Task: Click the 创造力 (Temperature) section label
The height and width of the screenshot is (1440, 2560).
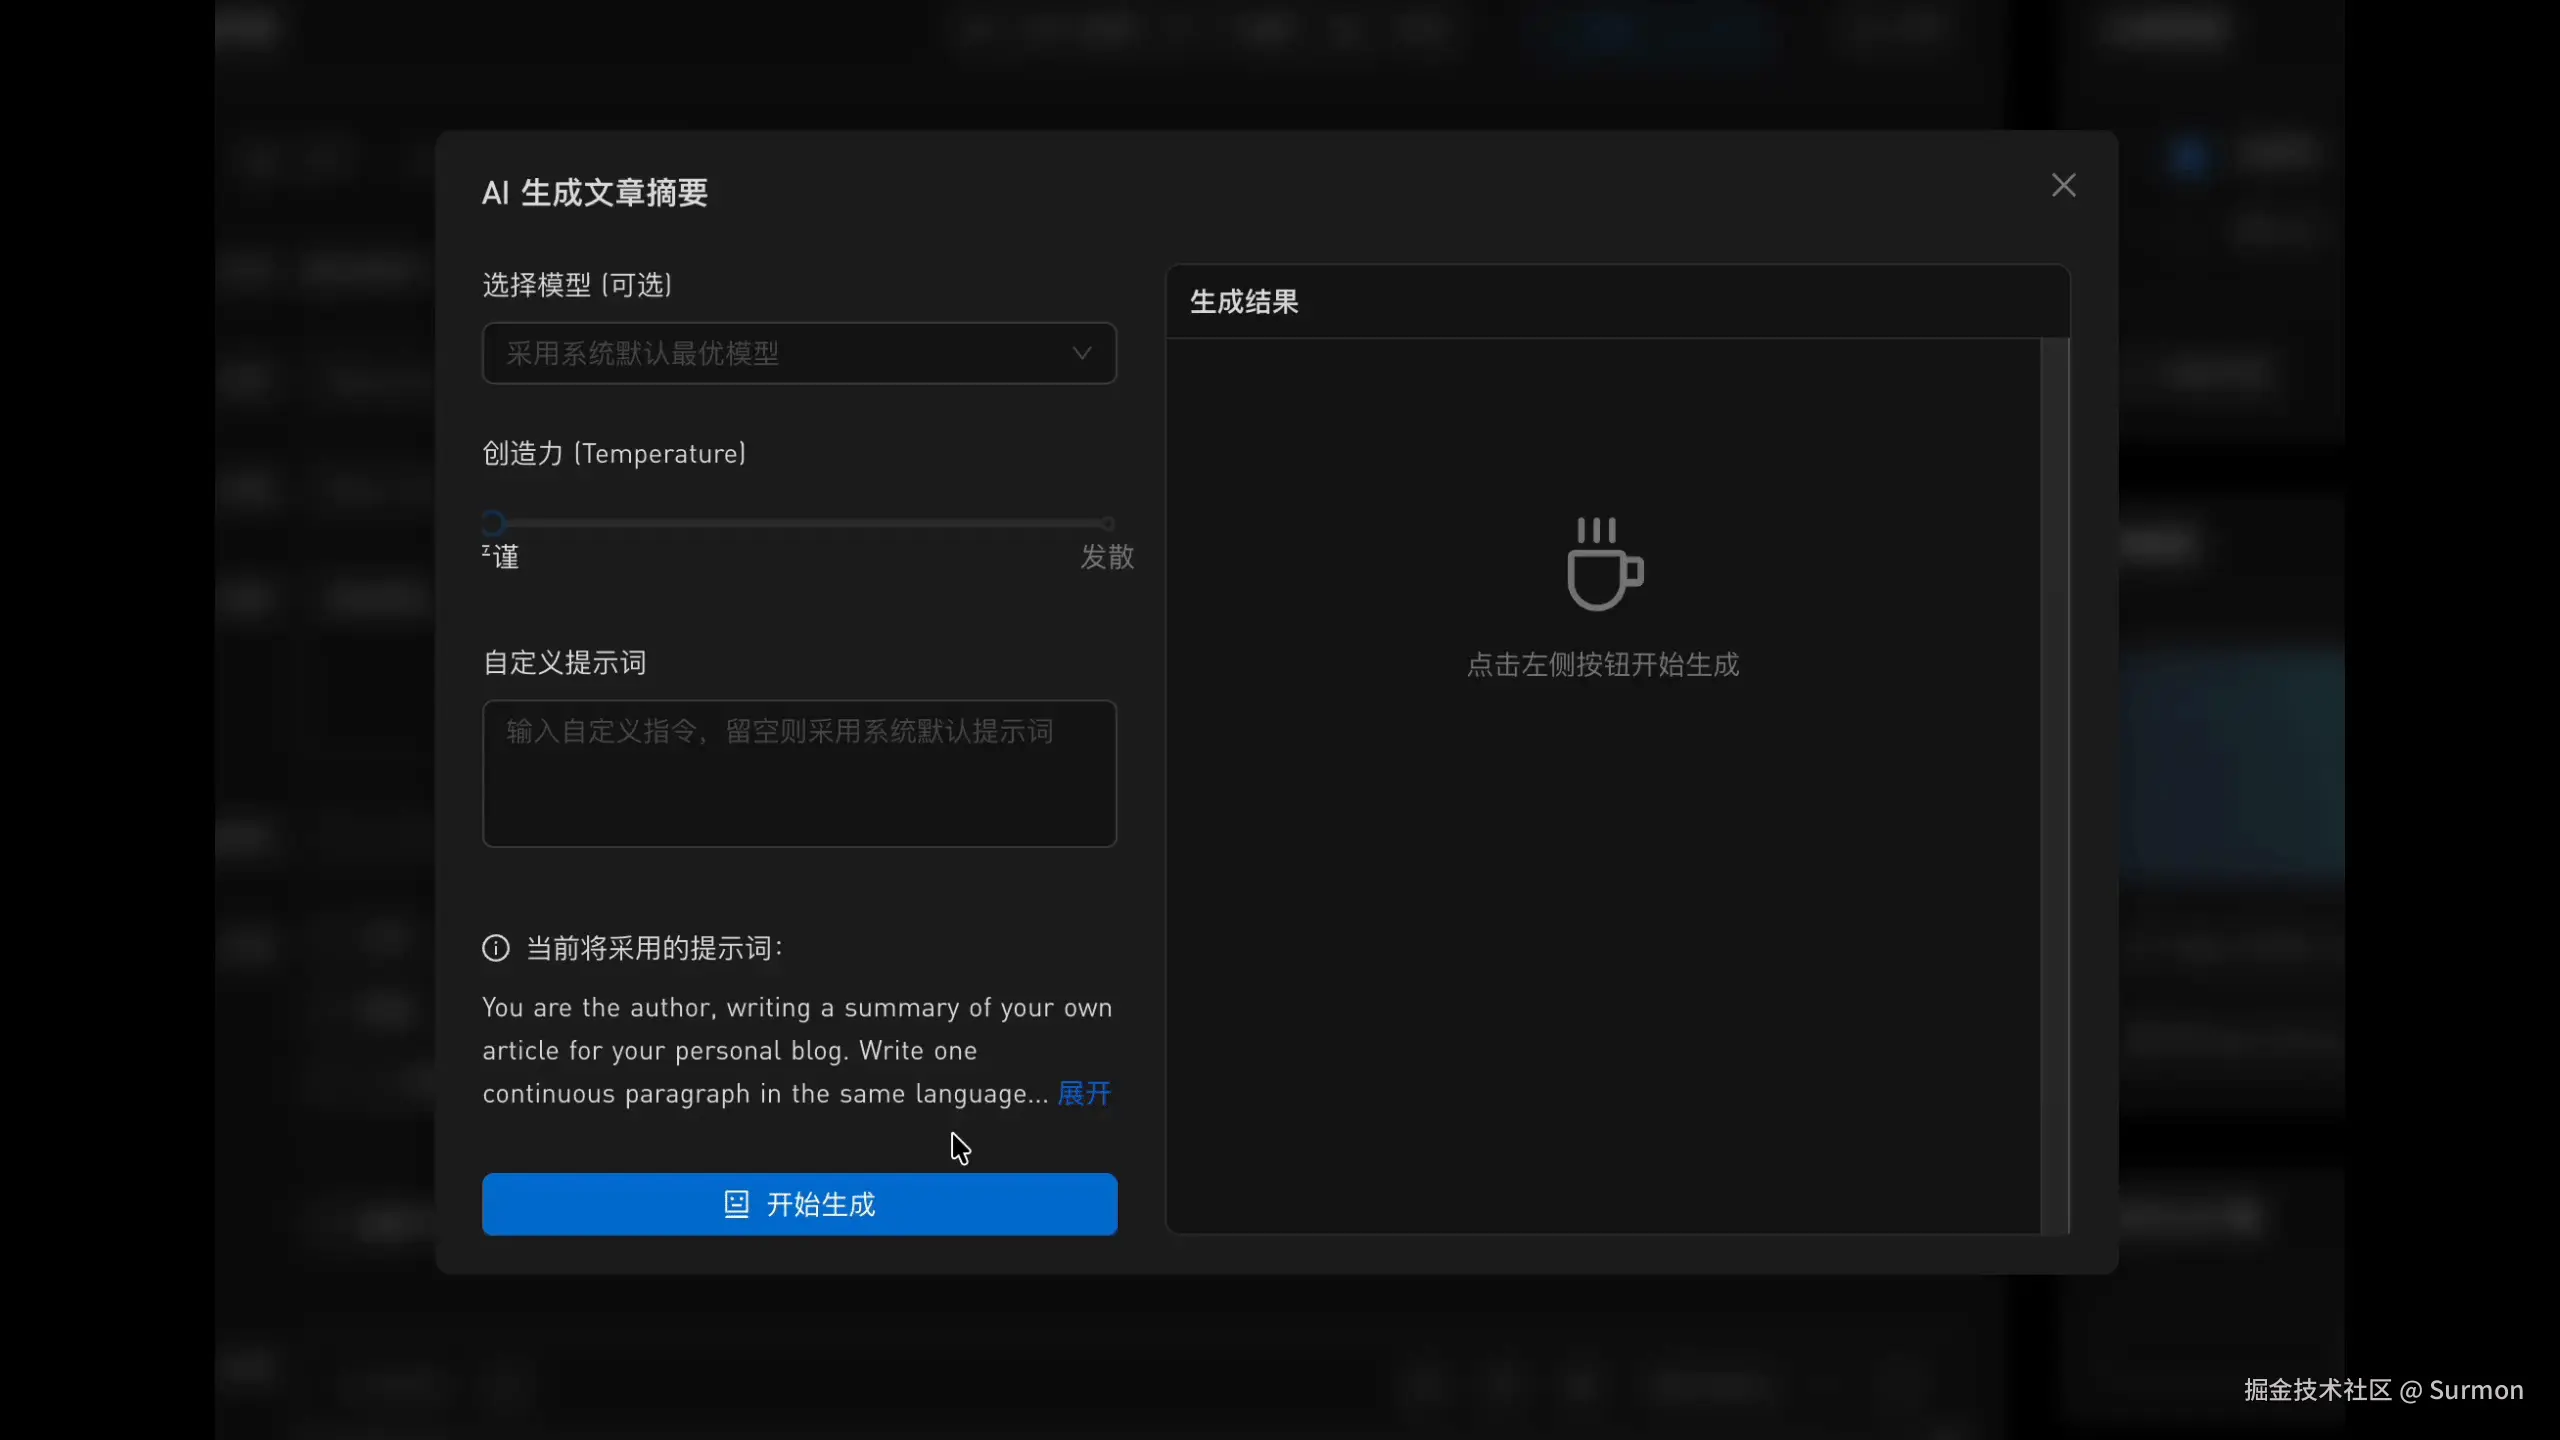Action: click(x=613, y=453)
